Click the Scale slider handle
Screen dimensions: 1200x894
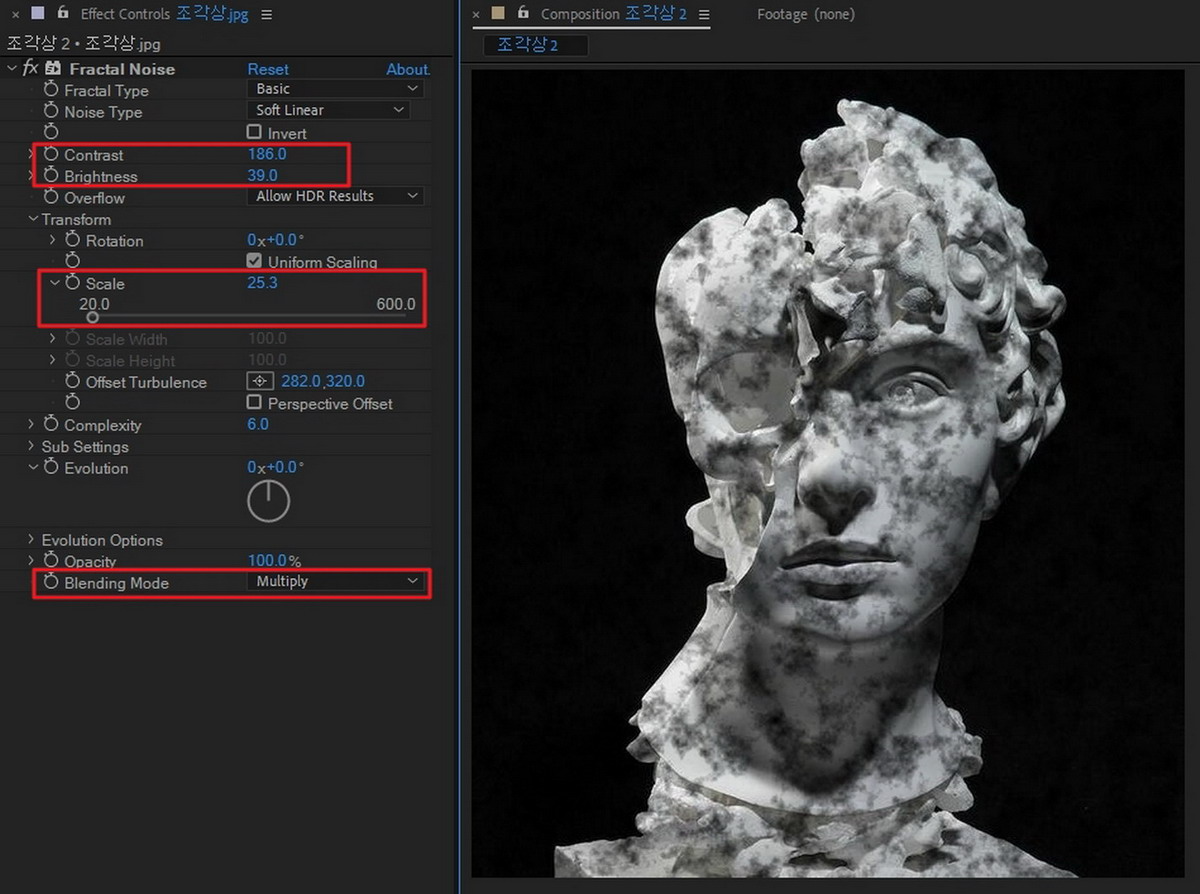pyautogui.click(x=92, y=317)
